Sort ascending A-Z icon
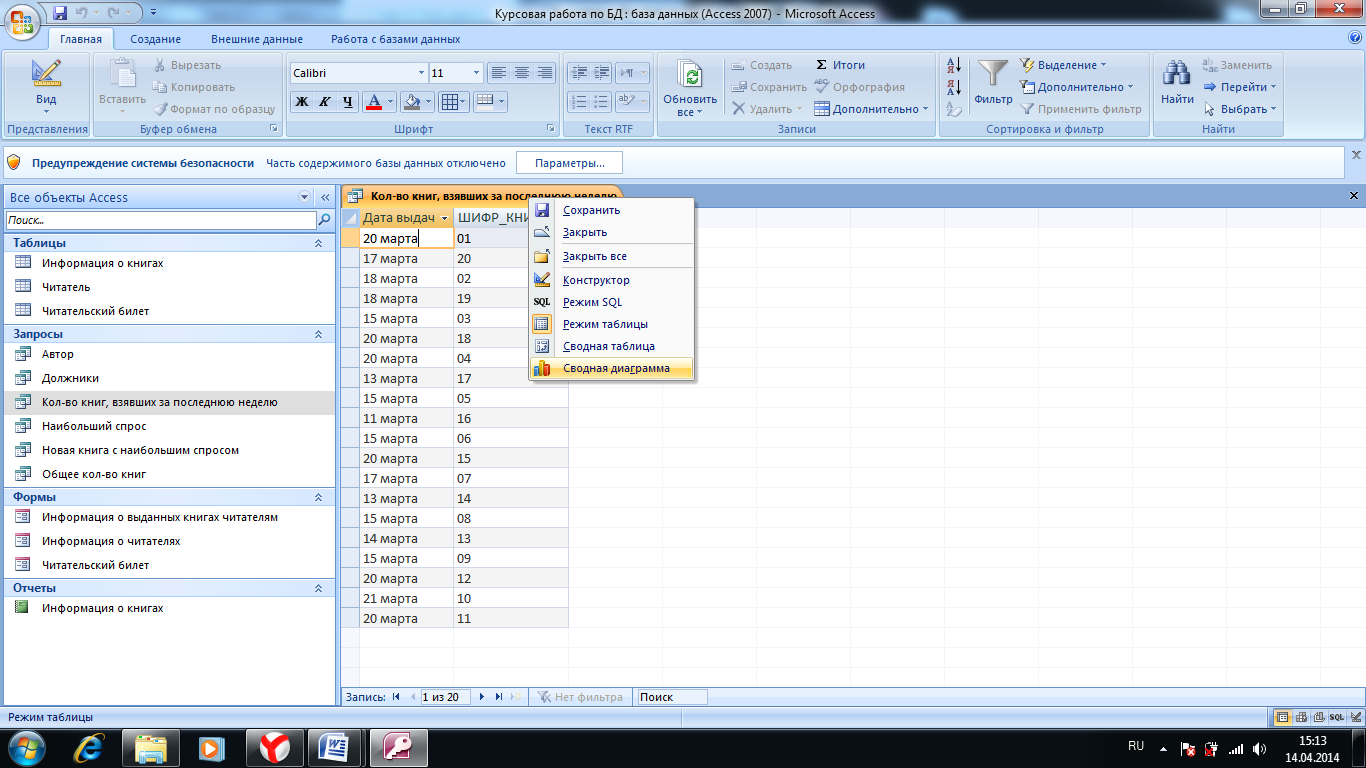 [x=953, y=65]
